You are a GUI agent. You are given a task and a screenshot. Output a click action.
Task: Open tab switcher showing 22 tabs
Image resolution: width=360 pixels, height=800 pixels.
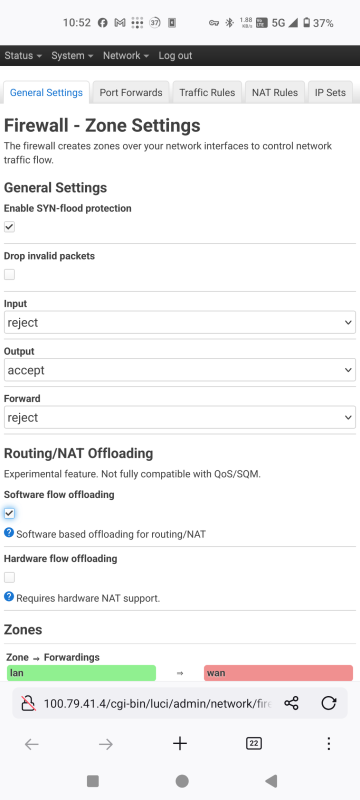(253, 744)
